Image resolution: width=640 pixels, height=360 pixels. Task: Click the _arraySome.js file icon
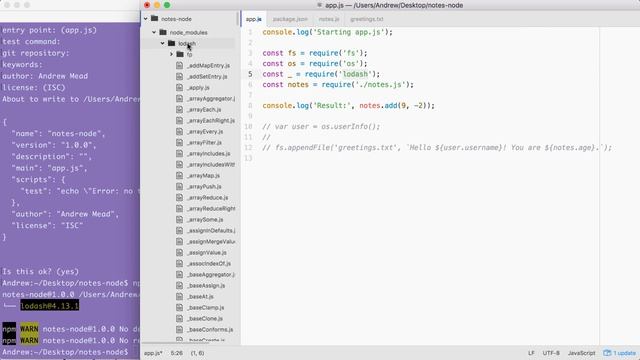pyautogui.click(x=179, y=220)
